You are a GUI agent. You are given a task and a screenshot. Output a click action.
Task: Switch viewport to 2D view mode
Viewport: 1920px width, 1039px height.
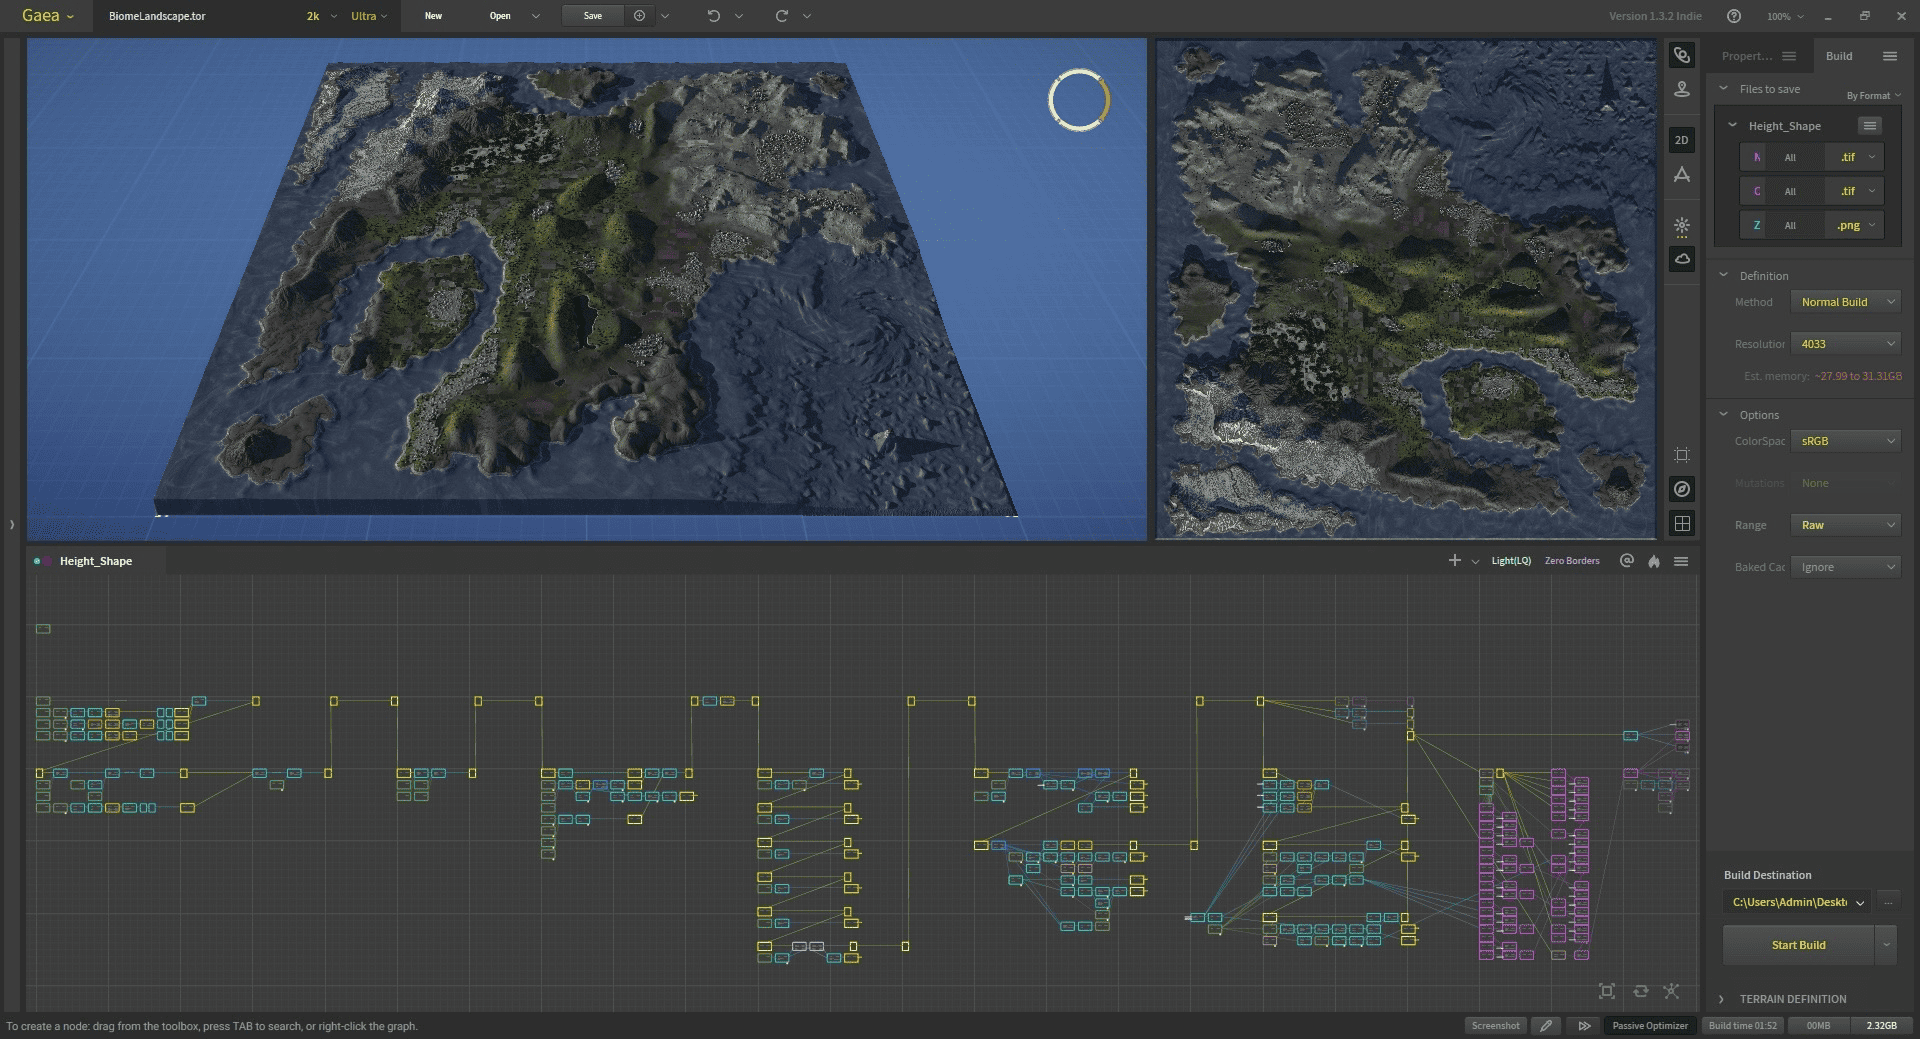point(1682,140)
